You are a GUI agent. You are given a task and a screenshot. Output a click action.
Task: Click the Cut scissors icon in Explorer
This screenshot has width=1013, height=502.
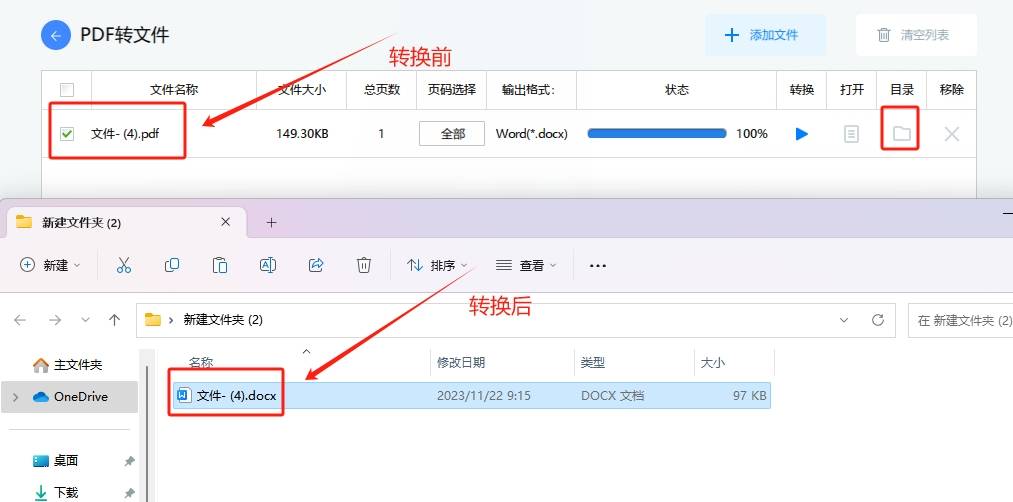pos(123,265)
